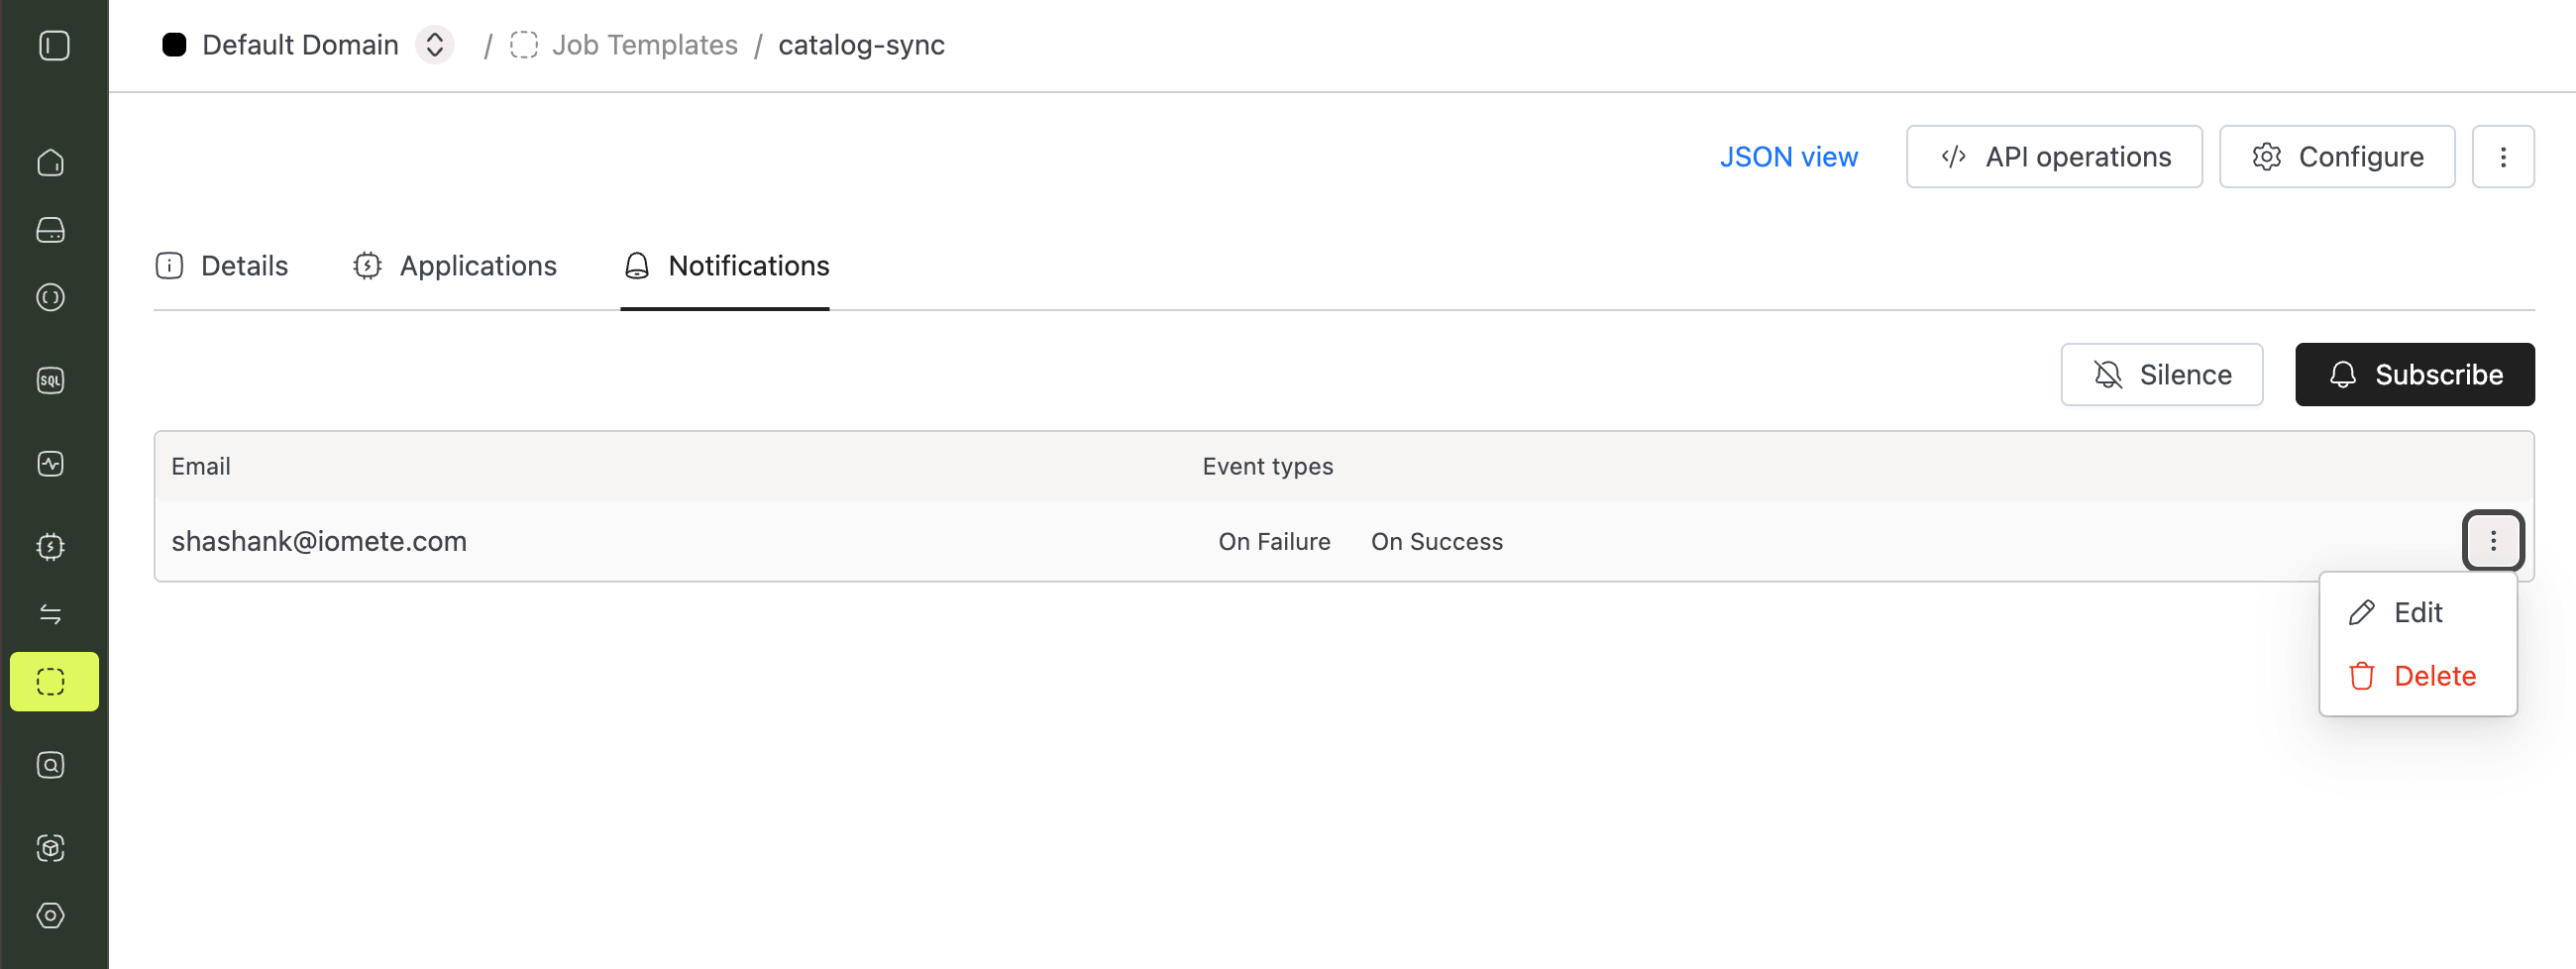Viewport: 2576px width, 969px height.
Task: Open the magnifier search icon in sidebar
Action: tap(51, 765)
